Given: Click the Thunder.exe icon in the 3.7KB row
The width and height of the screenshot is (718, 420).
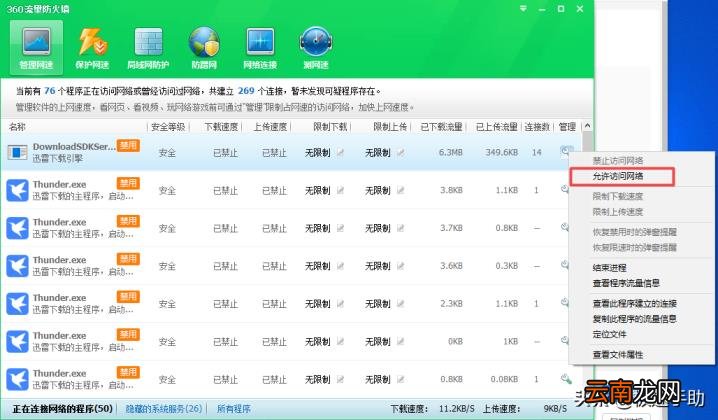Looking at the screenshot, I should click(17, 228).
